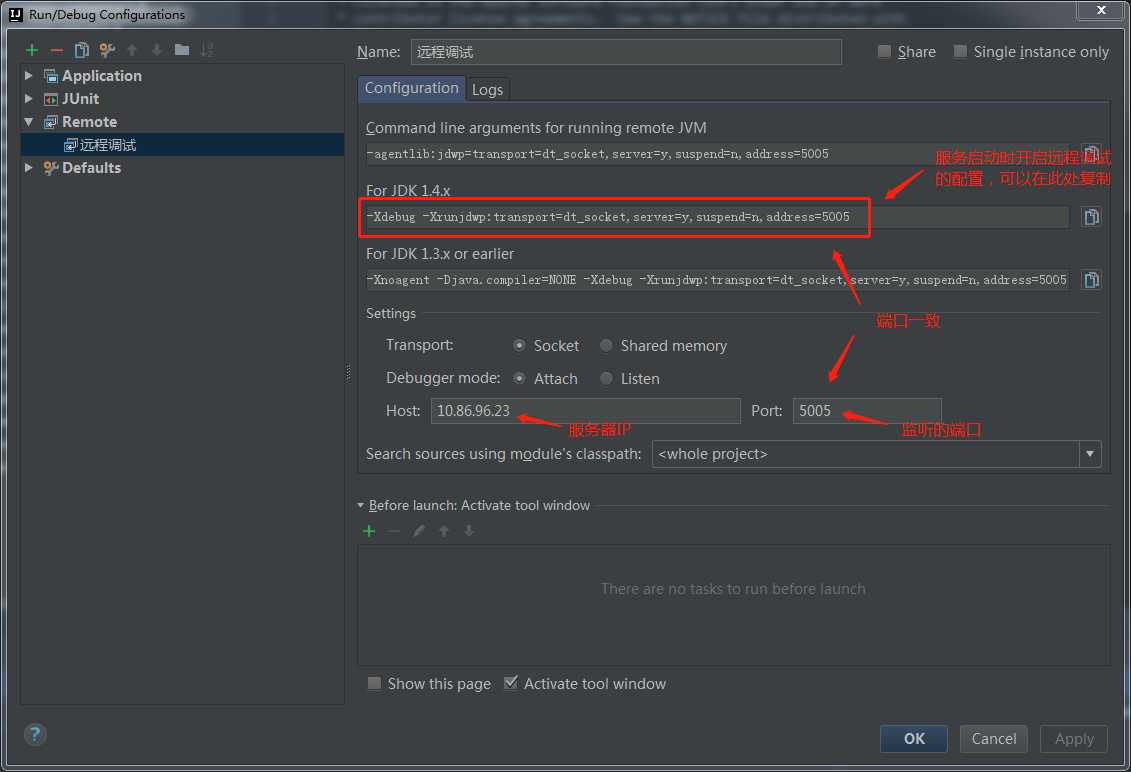Open help with the question mark icon

coord(35,734)
